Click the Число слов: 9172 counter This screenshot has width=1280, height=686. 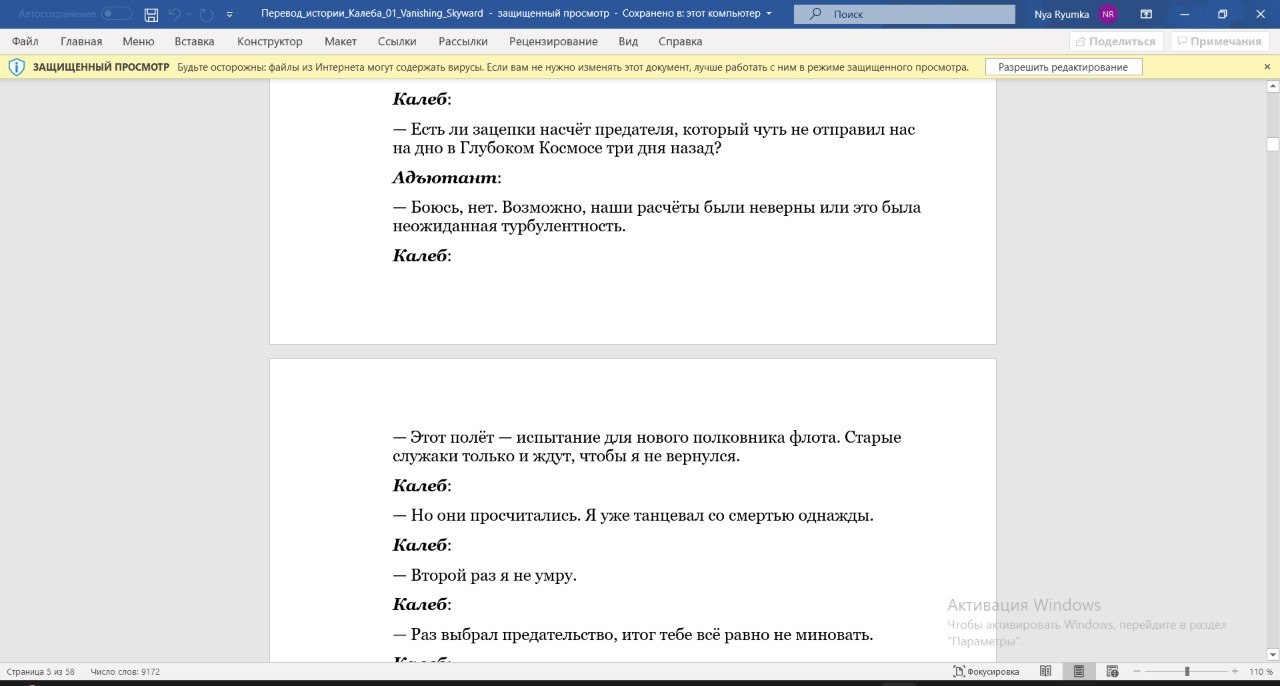pyautogui.click(x=125, y=672)
